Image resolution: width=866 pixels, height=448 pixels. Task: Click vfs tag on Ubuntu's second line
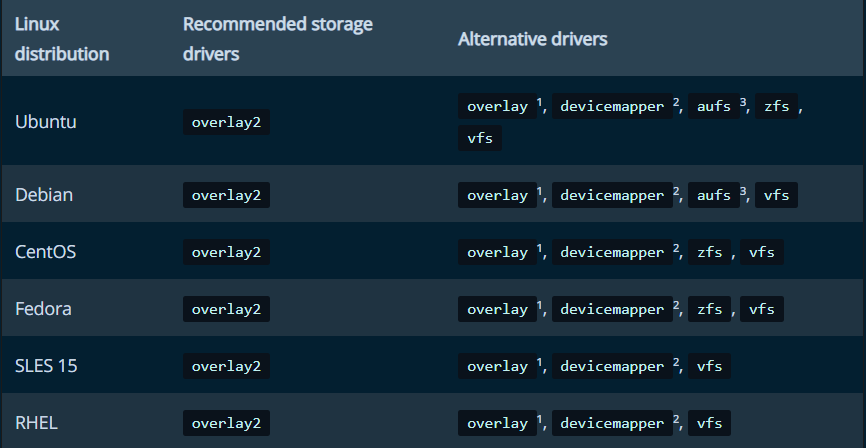tap(479, 138)
